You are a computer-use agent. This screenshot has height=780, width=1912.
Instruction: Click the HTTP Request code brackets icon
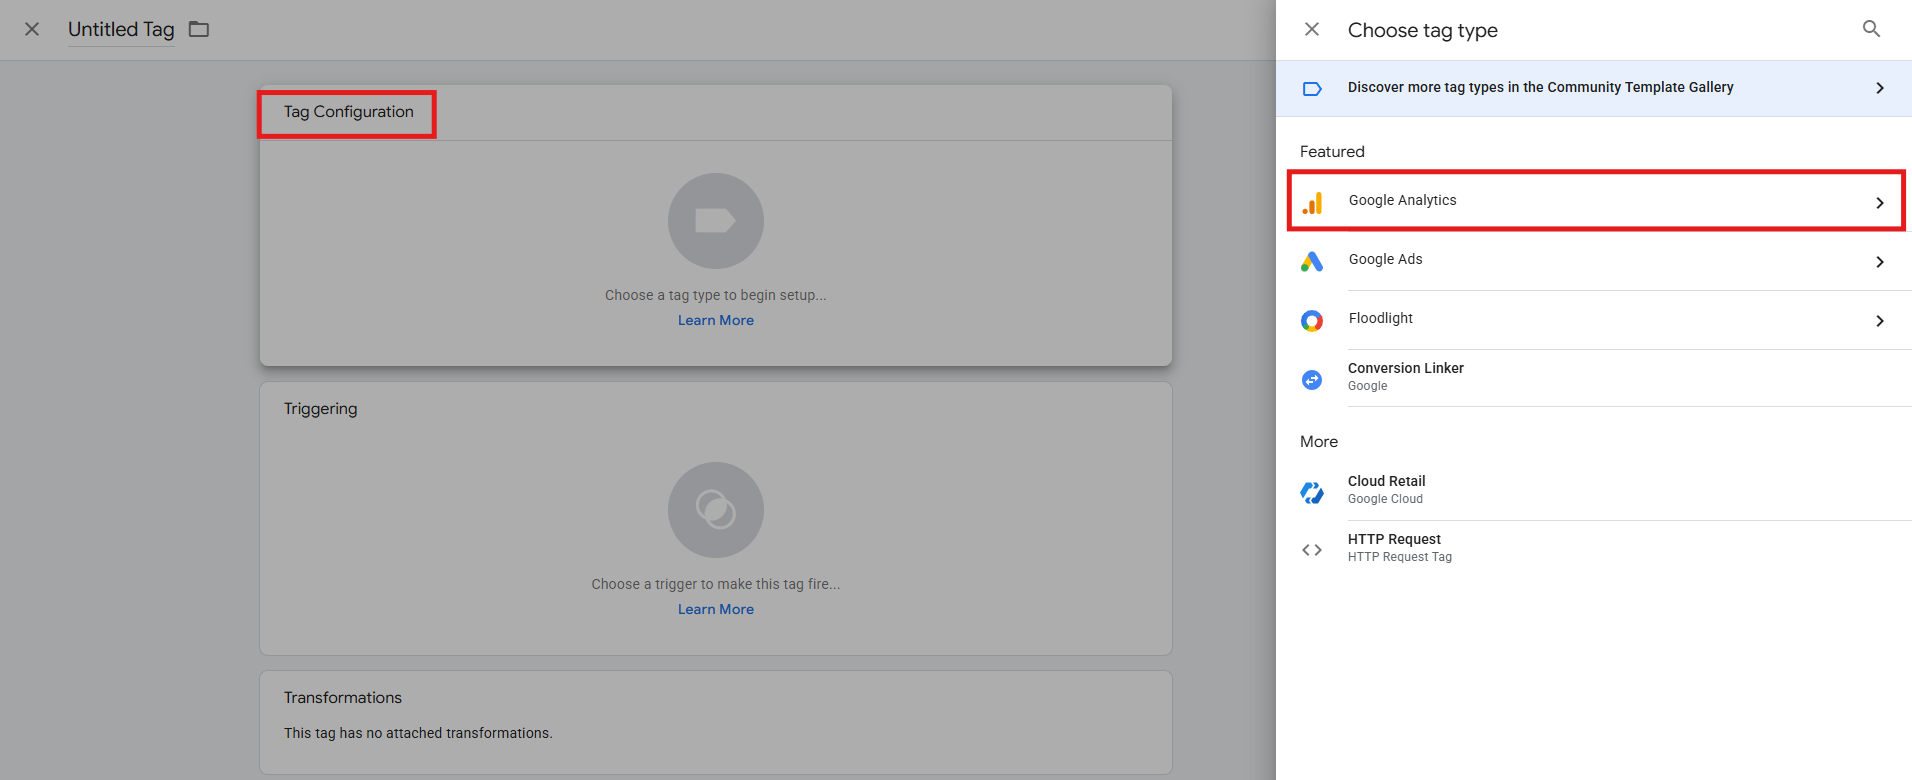tap(1312, 550)
